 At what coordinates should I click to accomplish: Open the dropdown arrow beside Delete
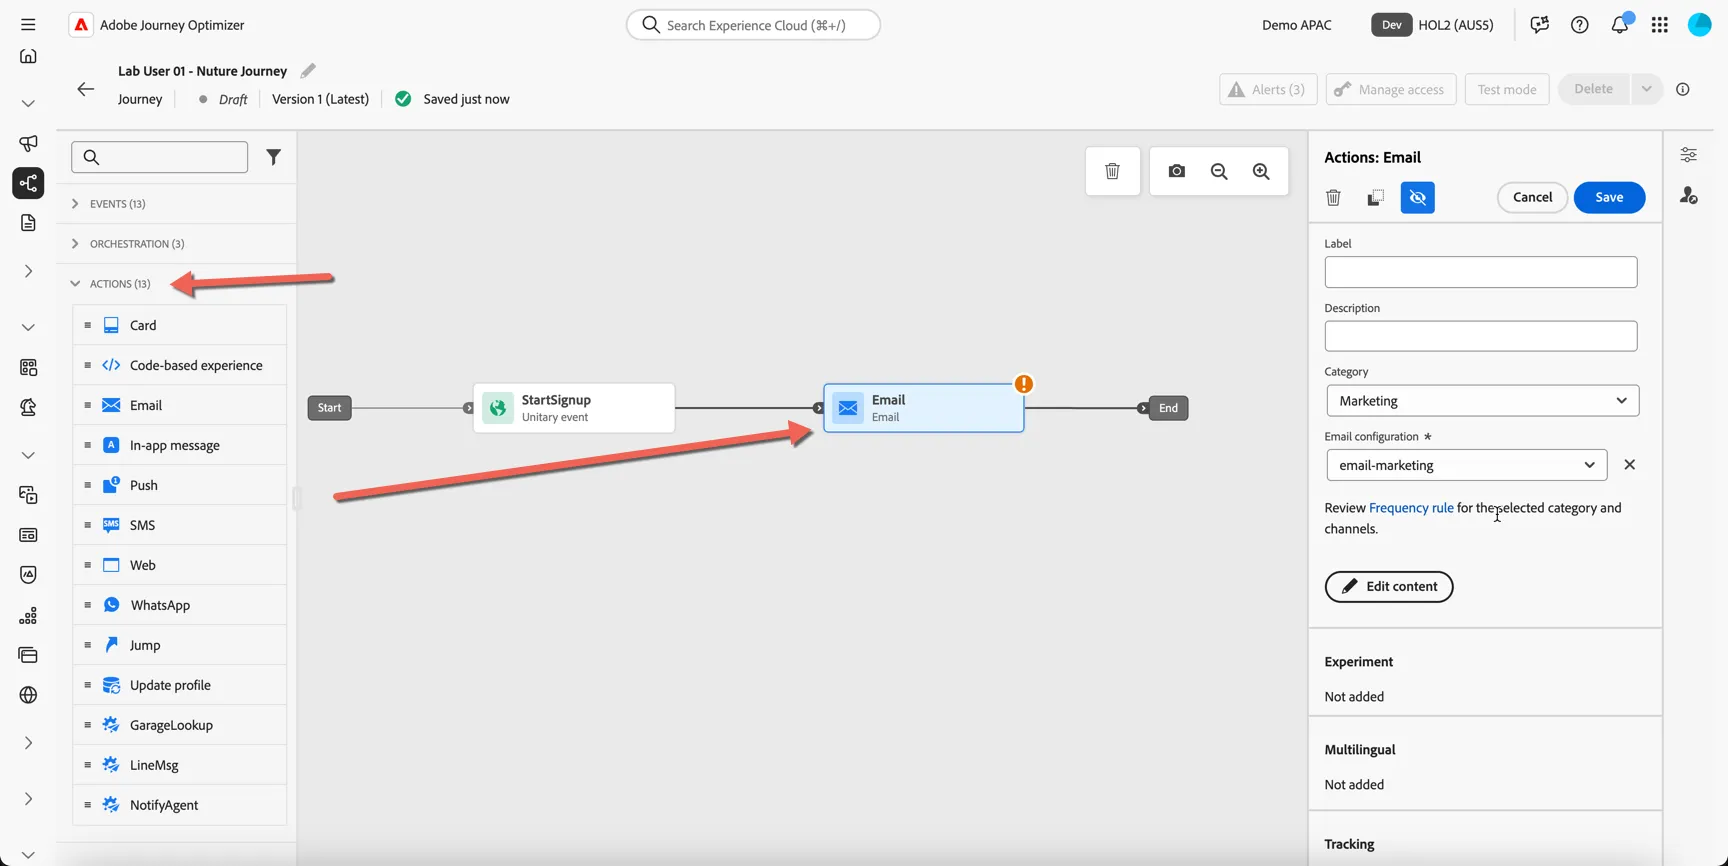(1646, 89)
